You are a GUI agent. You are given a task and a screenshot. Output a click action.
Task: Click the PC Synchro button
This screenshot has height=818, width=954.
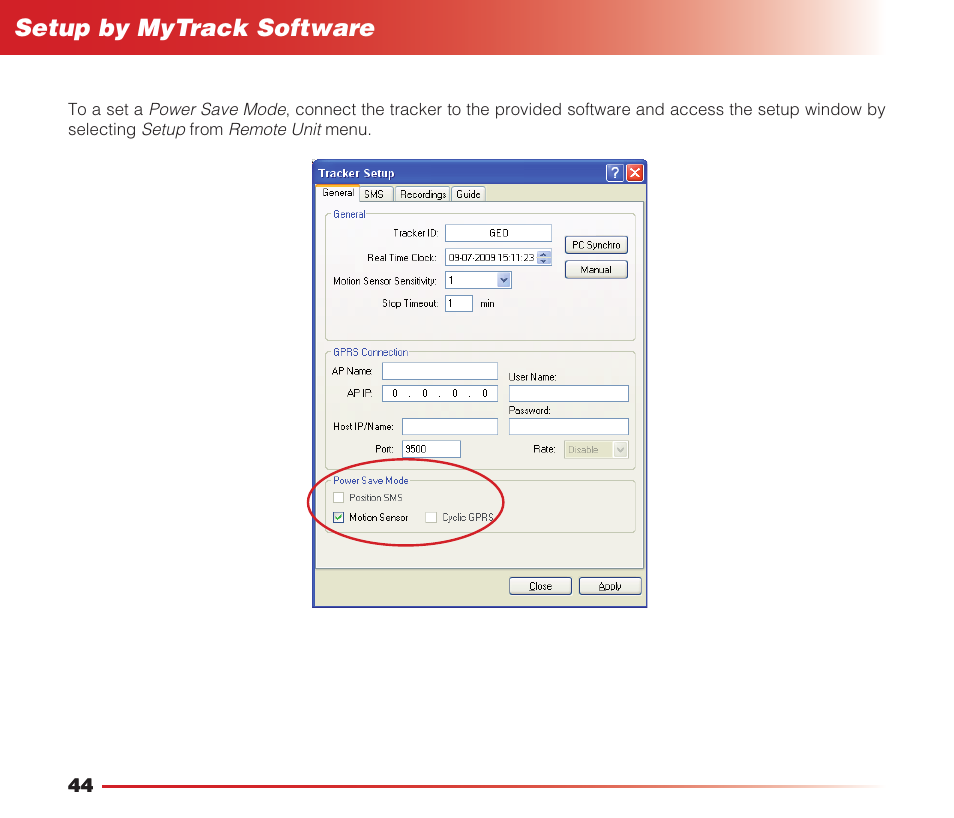click(x=596, y=245)
